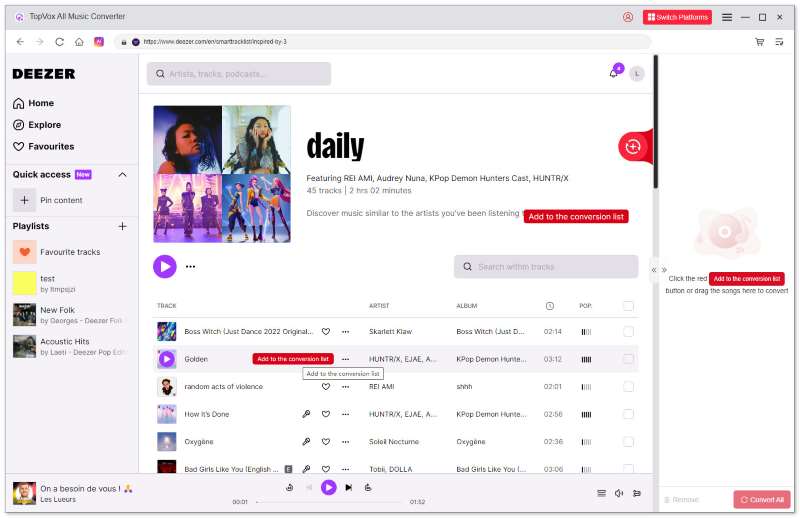The width and height of the screenshot is (800, 518).
Task: Click the Artists, tracks, podcasts search field
Action: [239, 74]
